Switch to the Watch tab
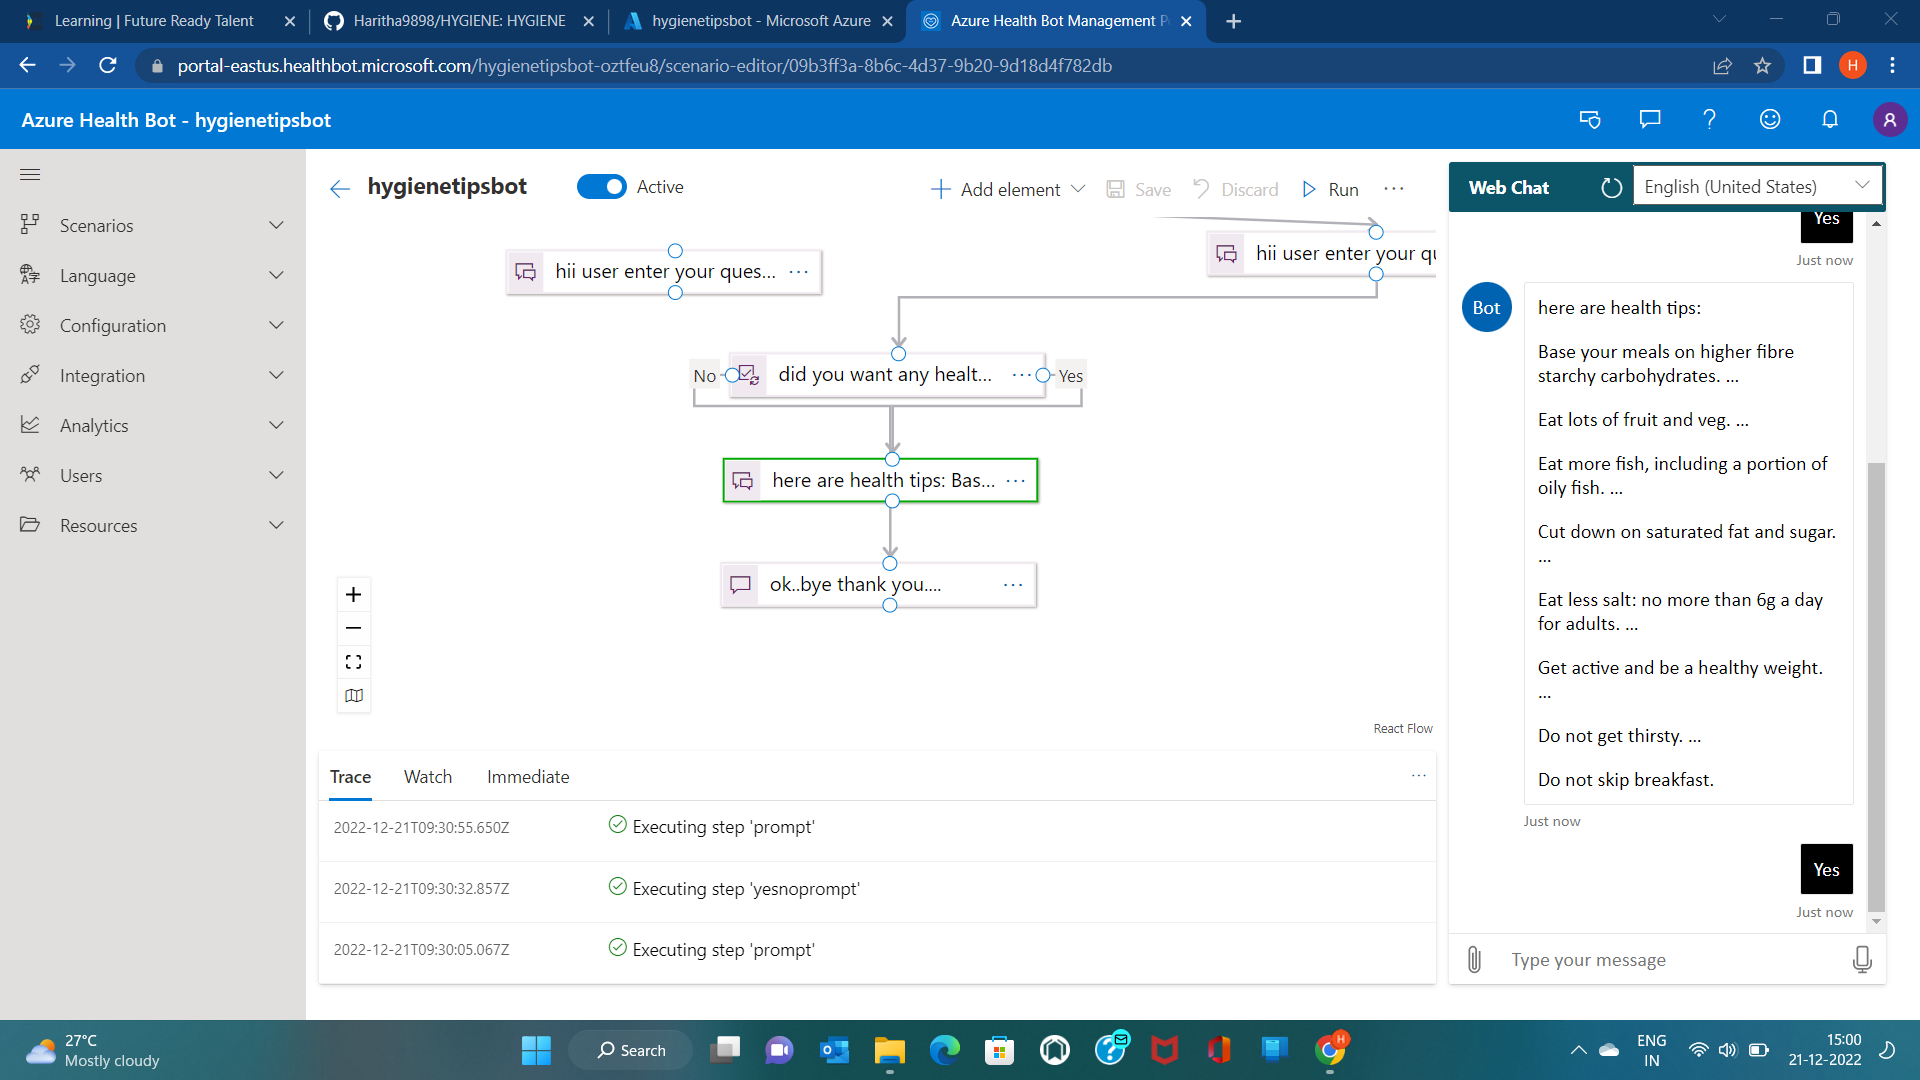 click(x=427, y=777)
